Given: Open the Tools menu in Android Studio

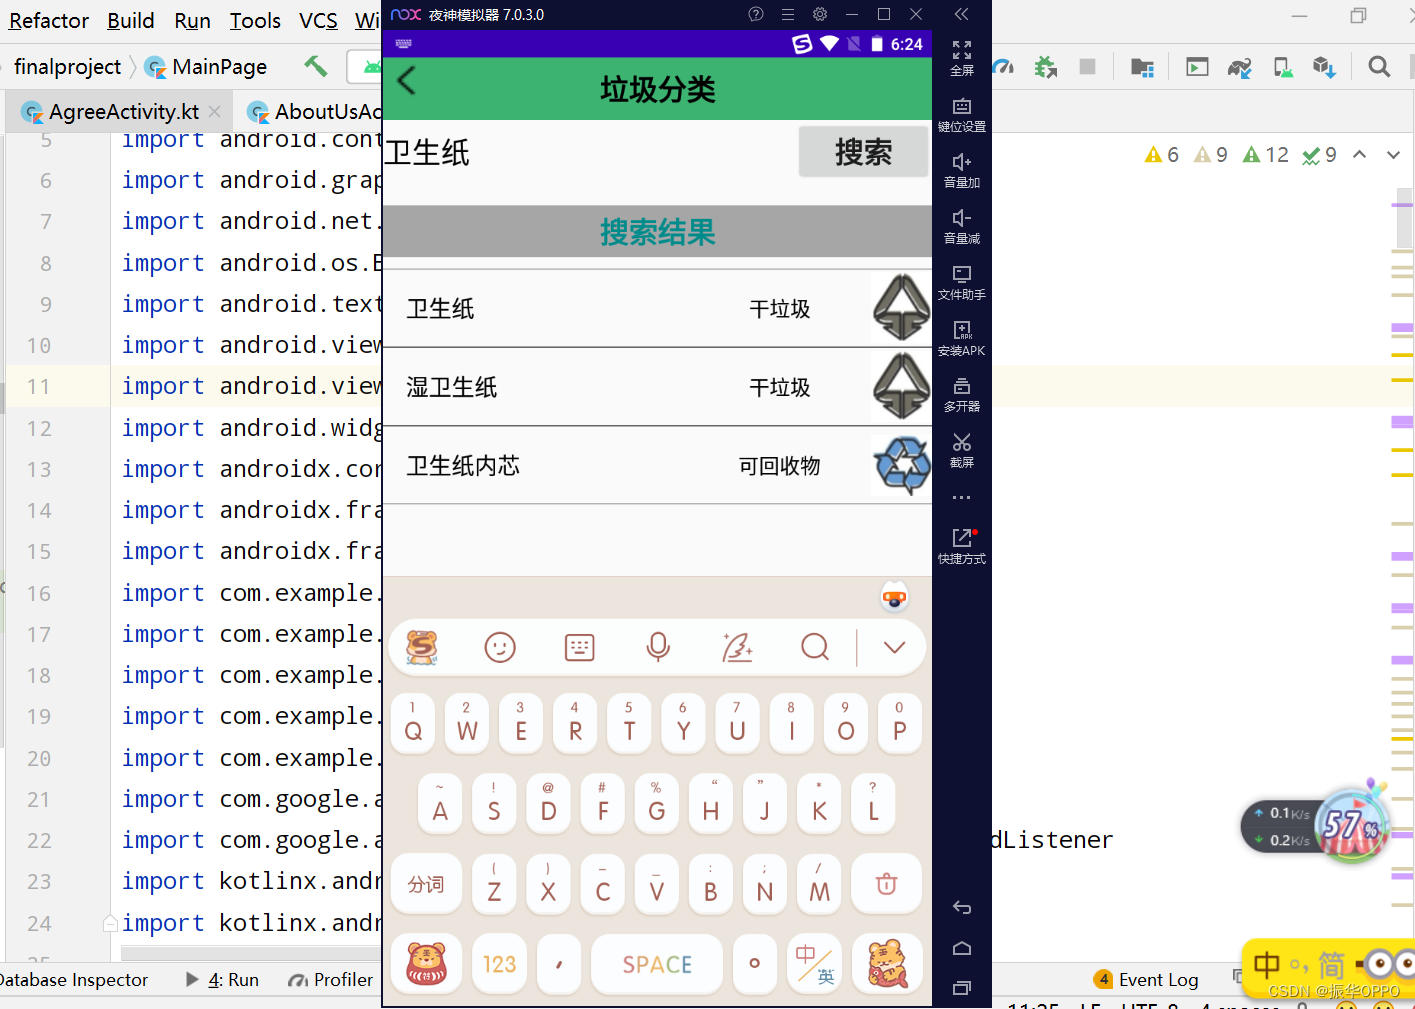Looking at the screenshot, I should click(255, 20).
